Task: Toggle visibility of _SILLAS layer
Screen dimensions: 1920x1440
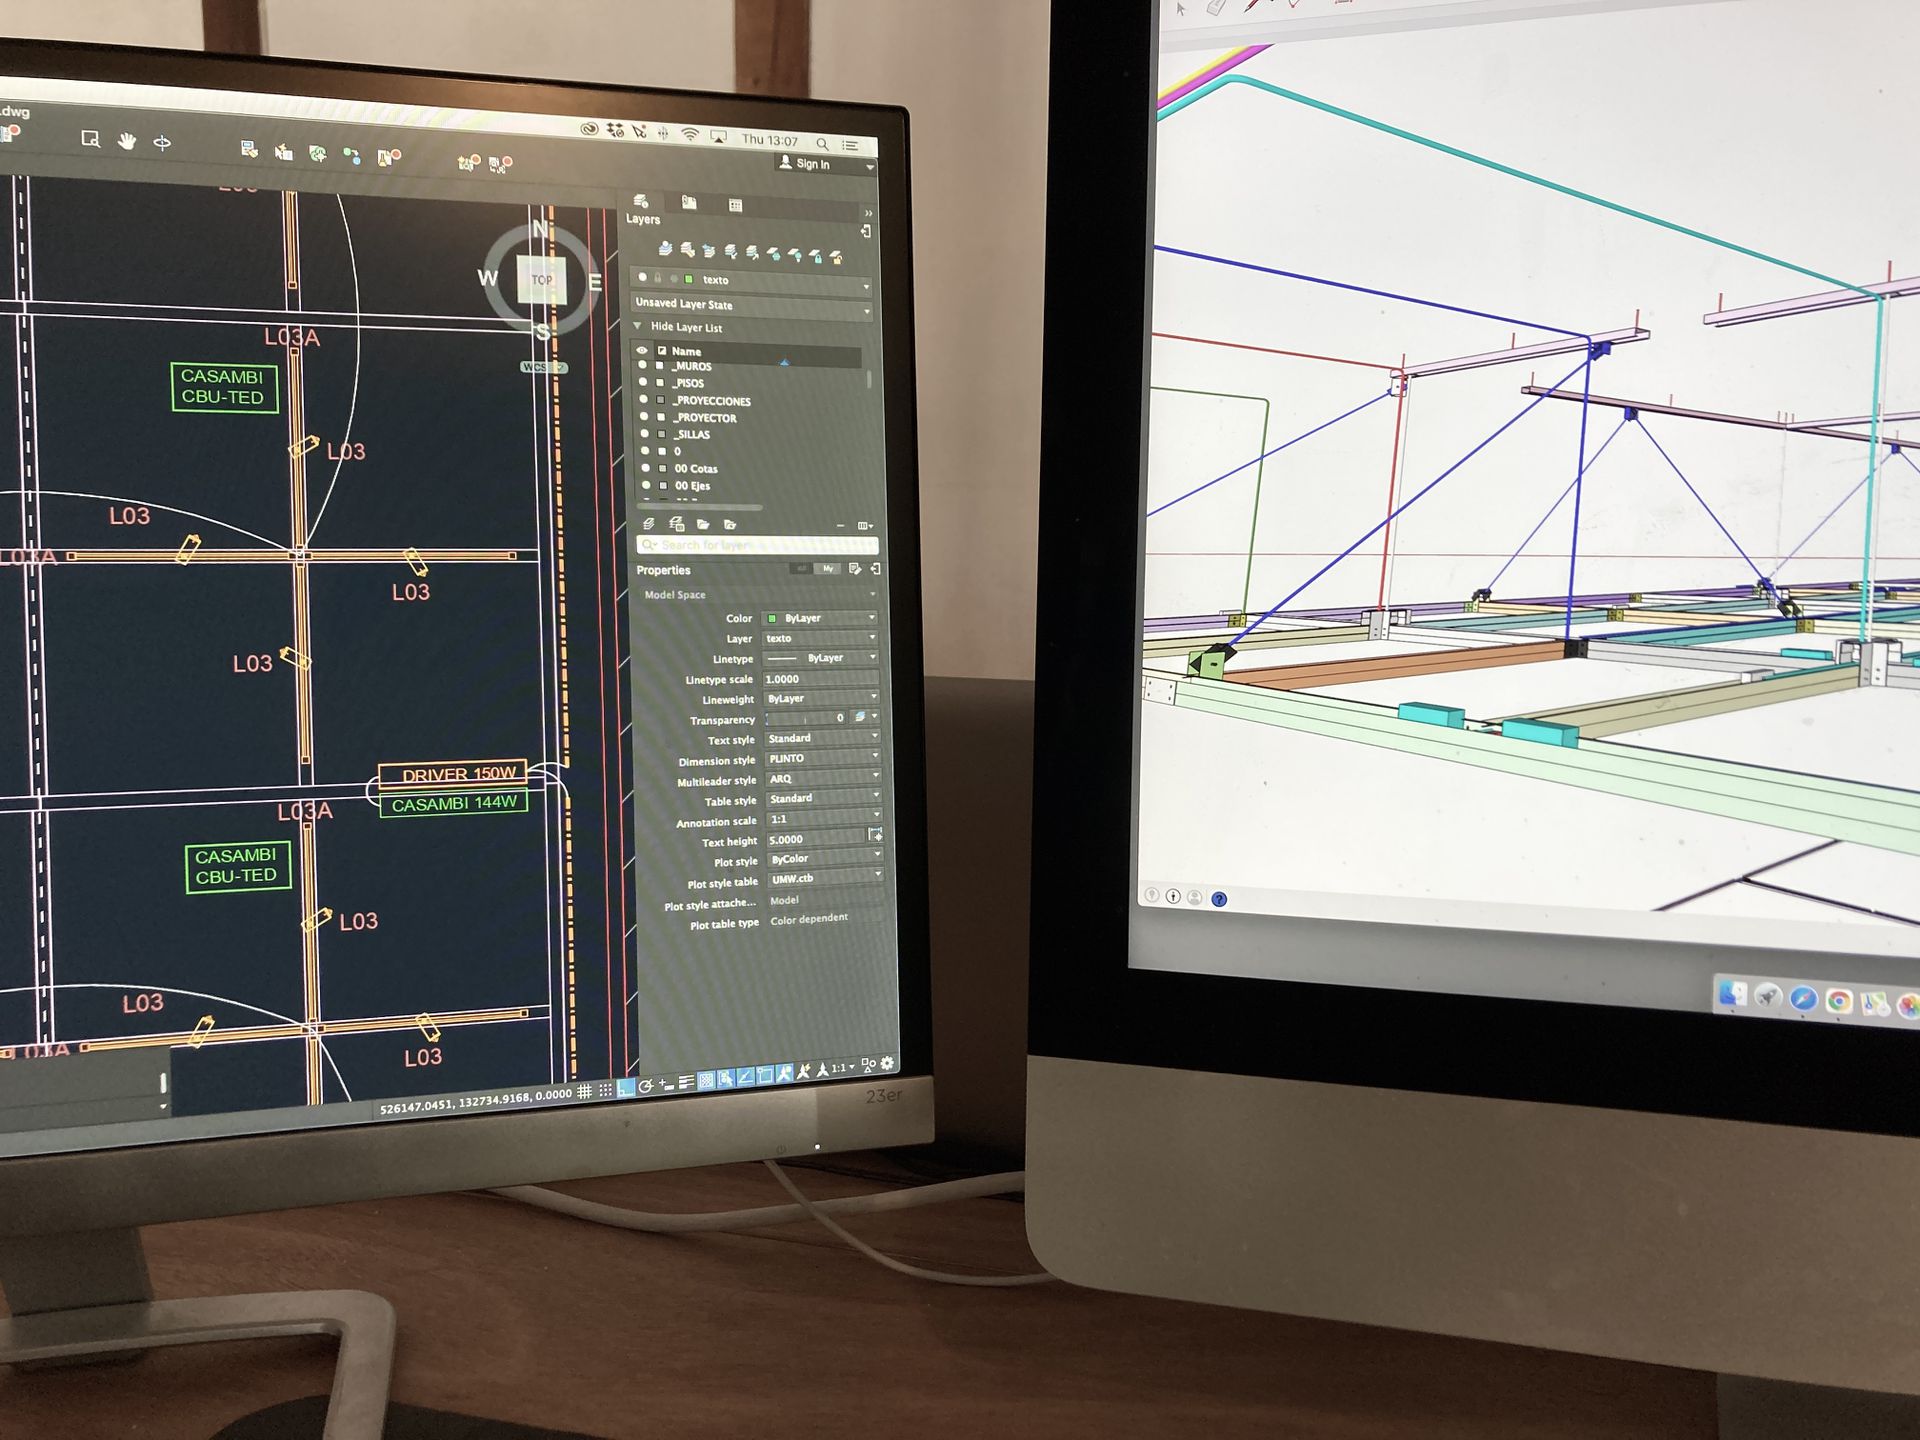Action: point(644,434)
